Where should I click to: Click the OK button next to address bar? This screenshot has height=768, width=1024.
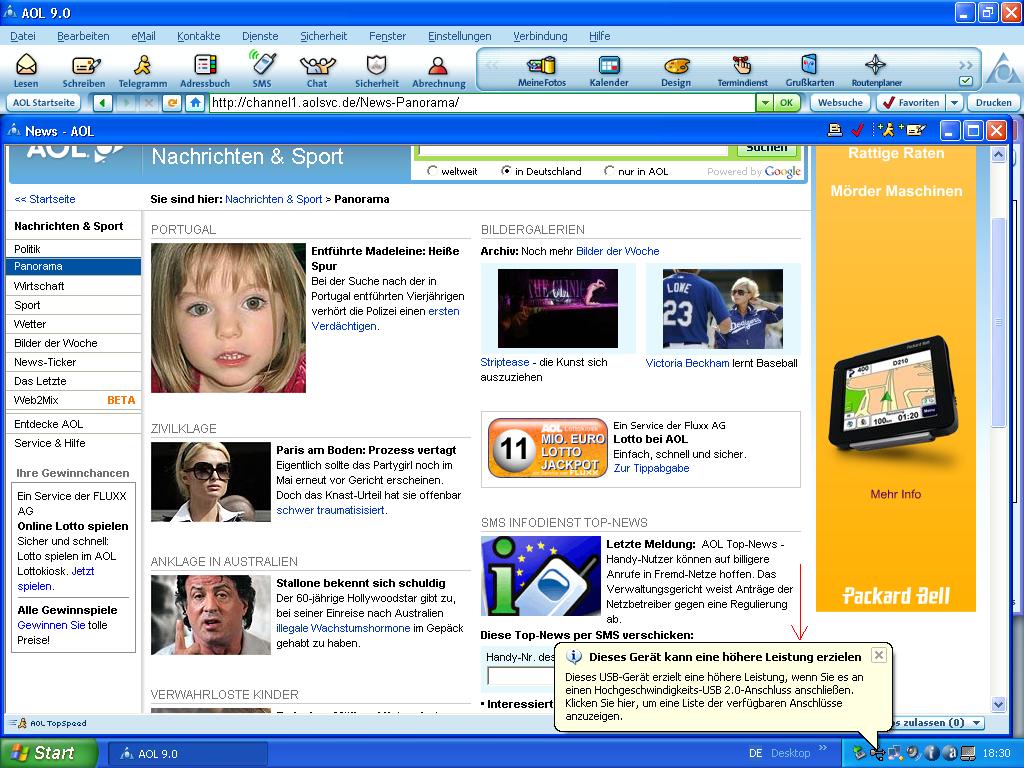[x=786, y=103]
